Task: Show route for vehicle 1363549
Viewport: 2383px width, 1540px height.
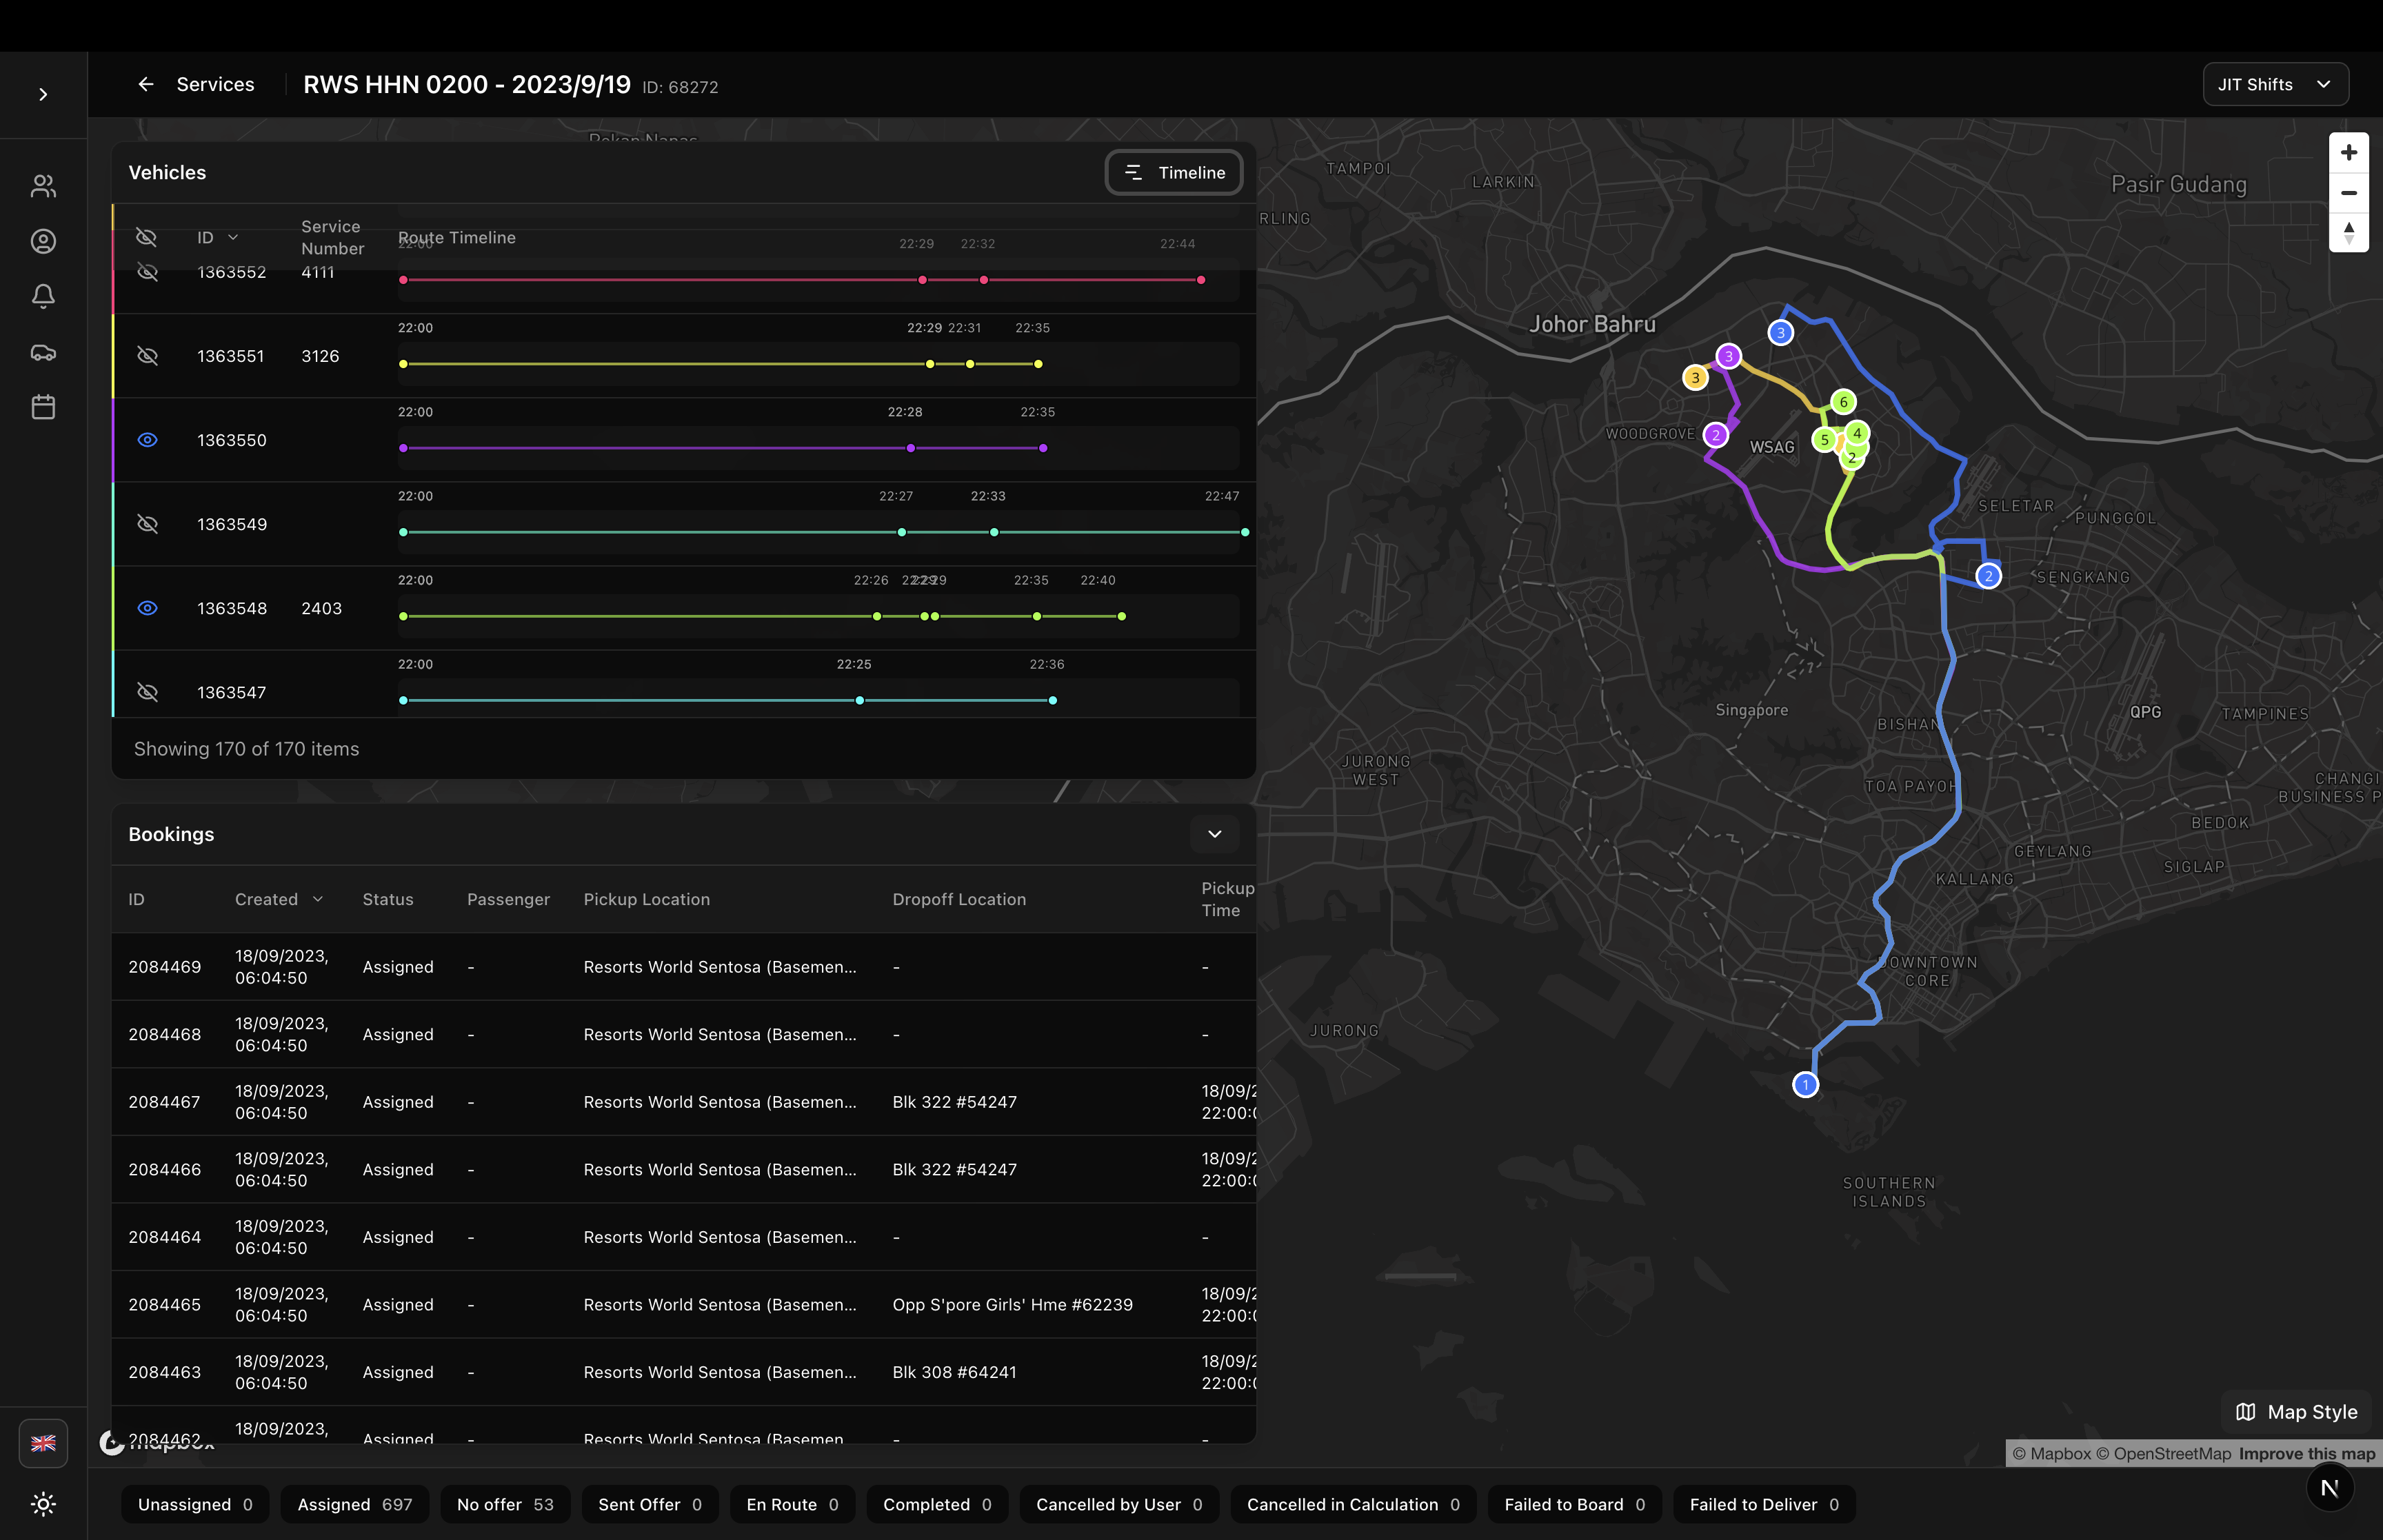Action: coord(147,524)
